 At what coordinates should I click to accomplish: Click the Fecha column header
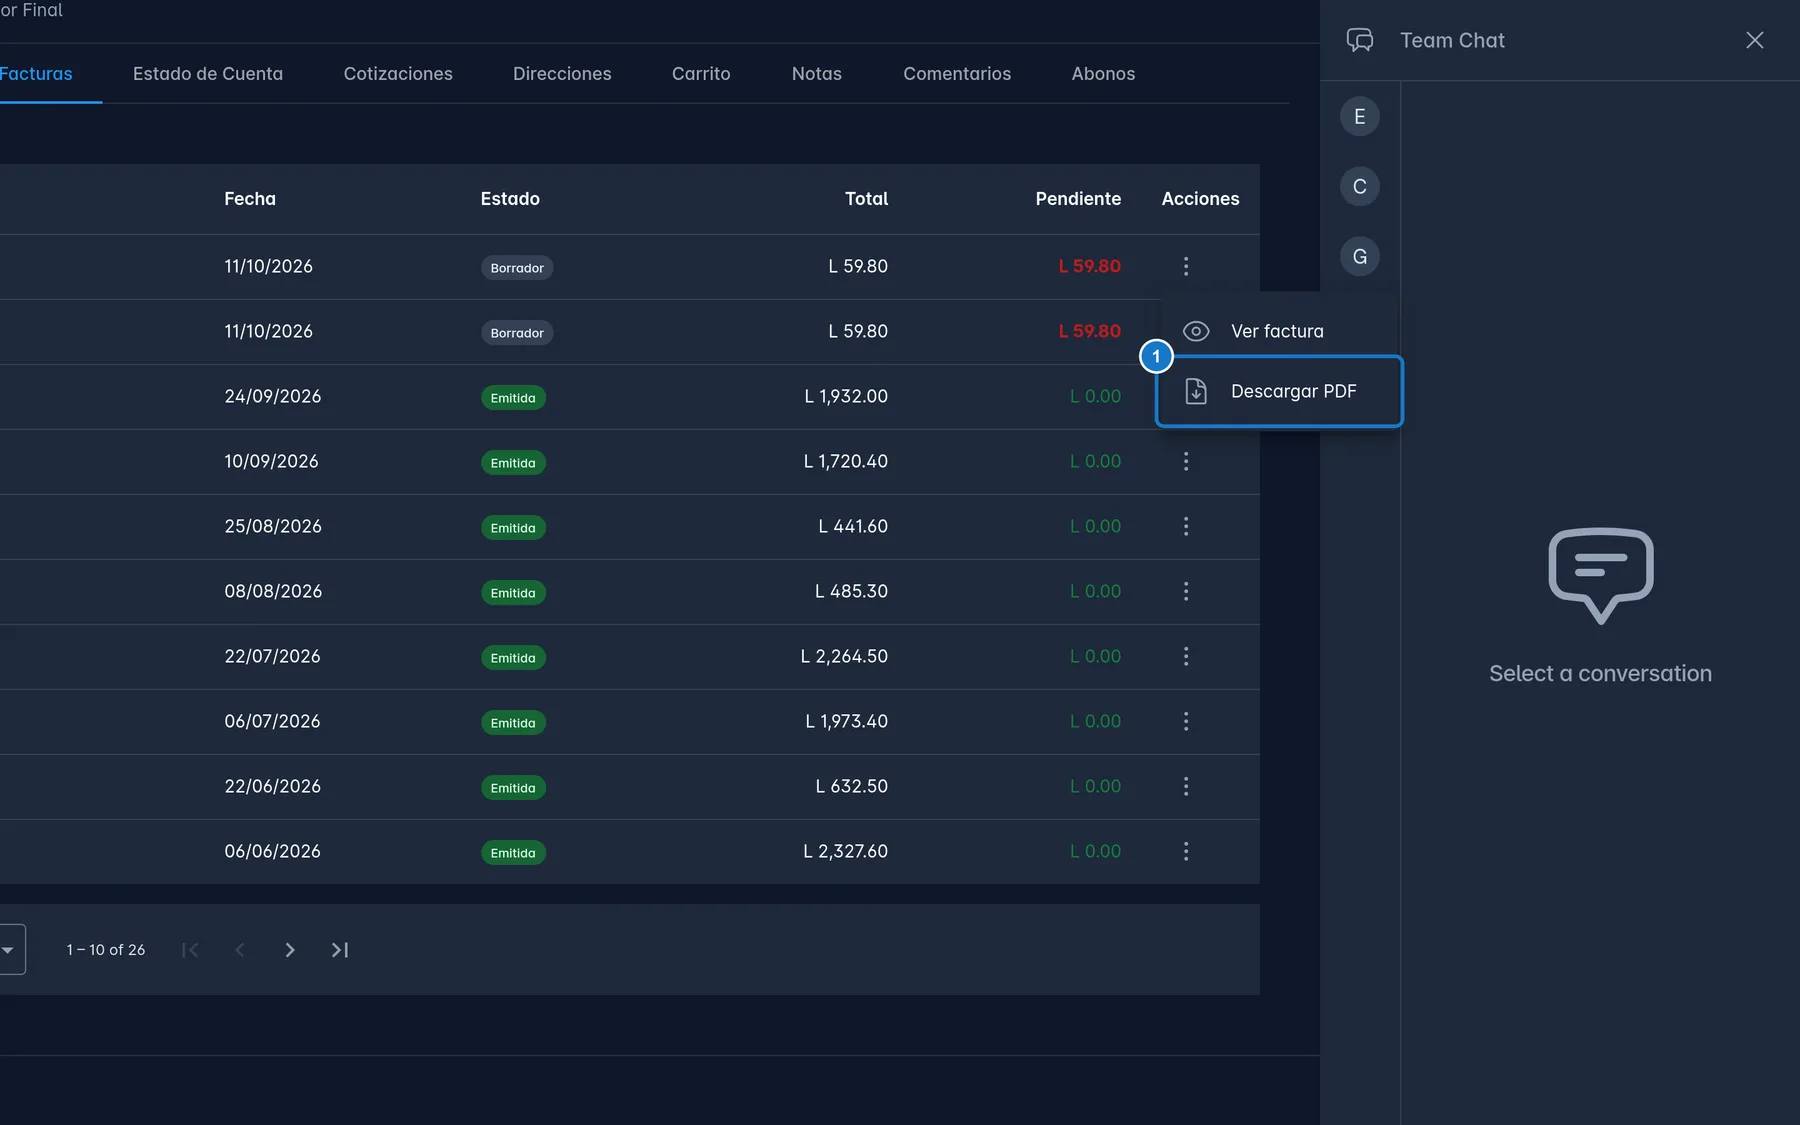pyautogui.click(x=250, y=199)
